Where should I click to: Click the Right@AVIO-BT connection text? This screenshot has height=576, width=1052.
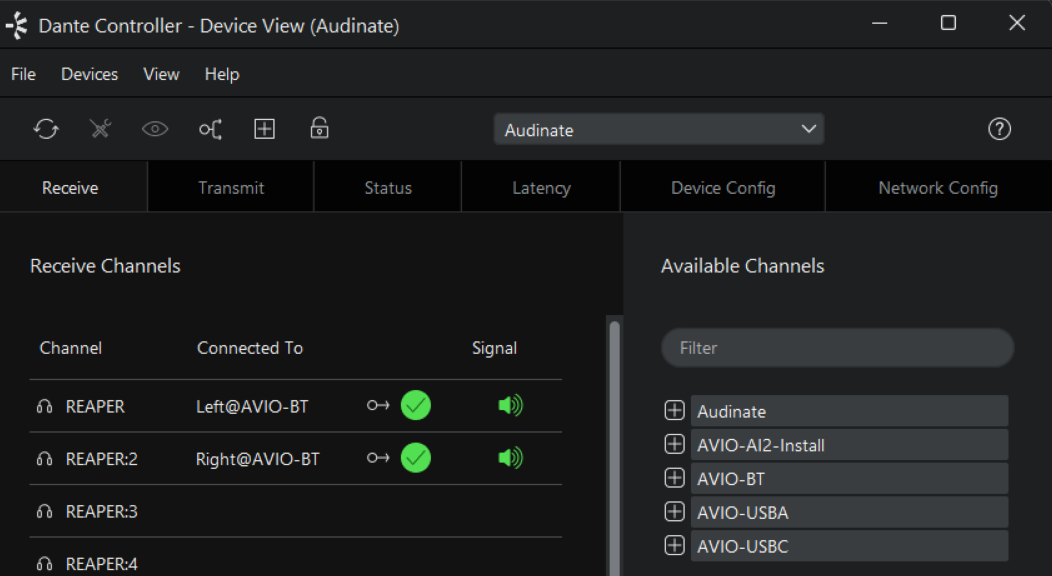point(258,459)
